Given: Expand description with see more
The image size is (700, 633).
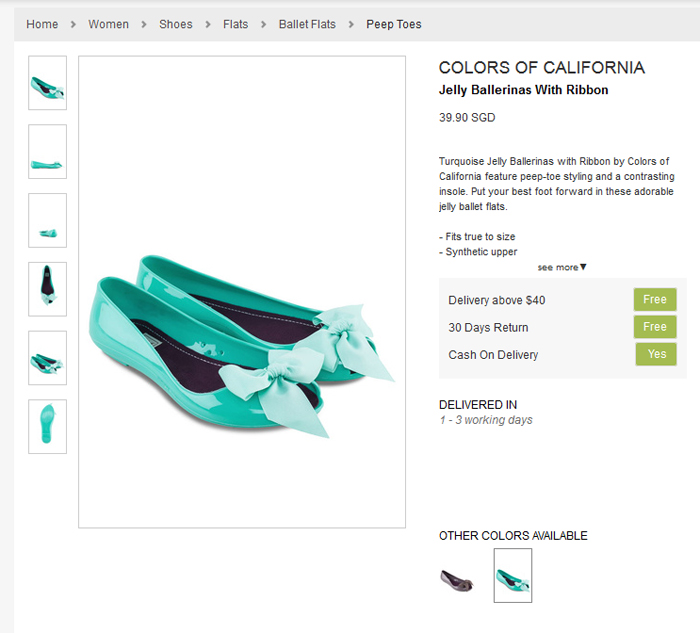Looking at the screenshot, I should pyautogui.click(x=562, y=267).
